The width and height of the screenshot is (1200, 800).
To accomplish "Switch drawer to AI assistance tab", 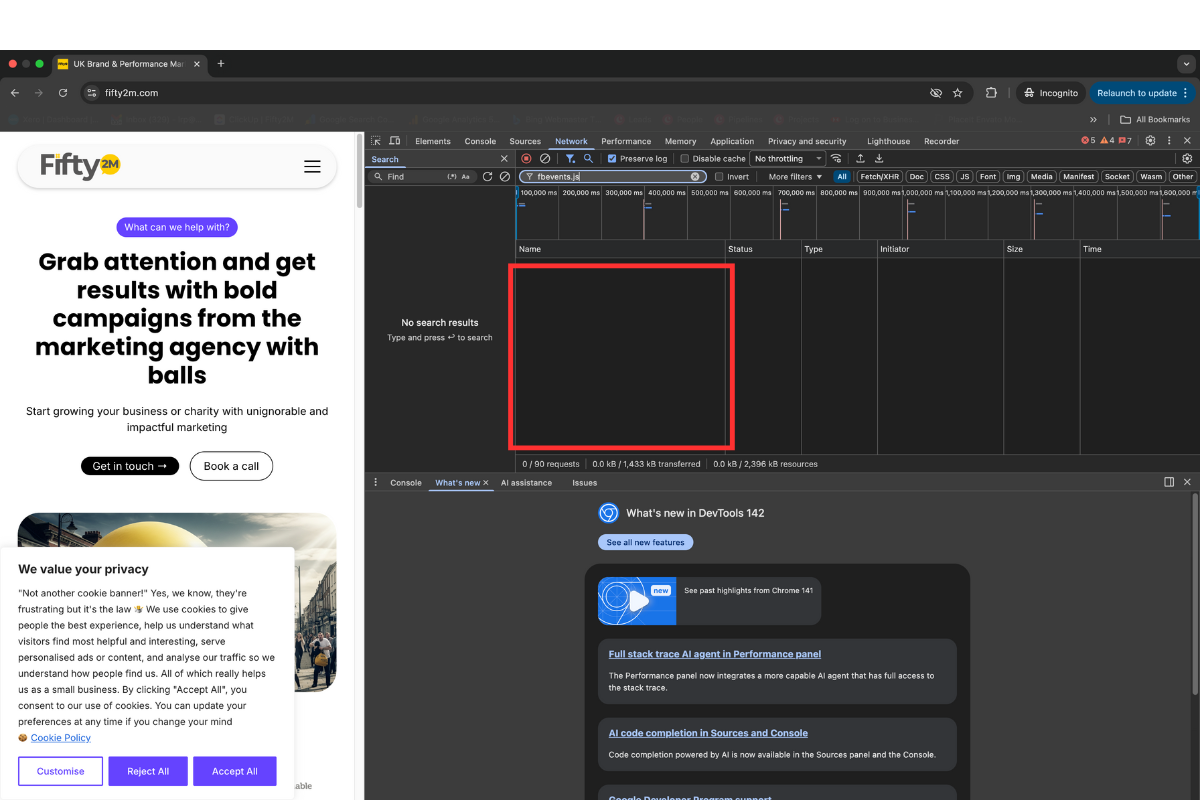I will pyautogui.click(x=526, y=482).
